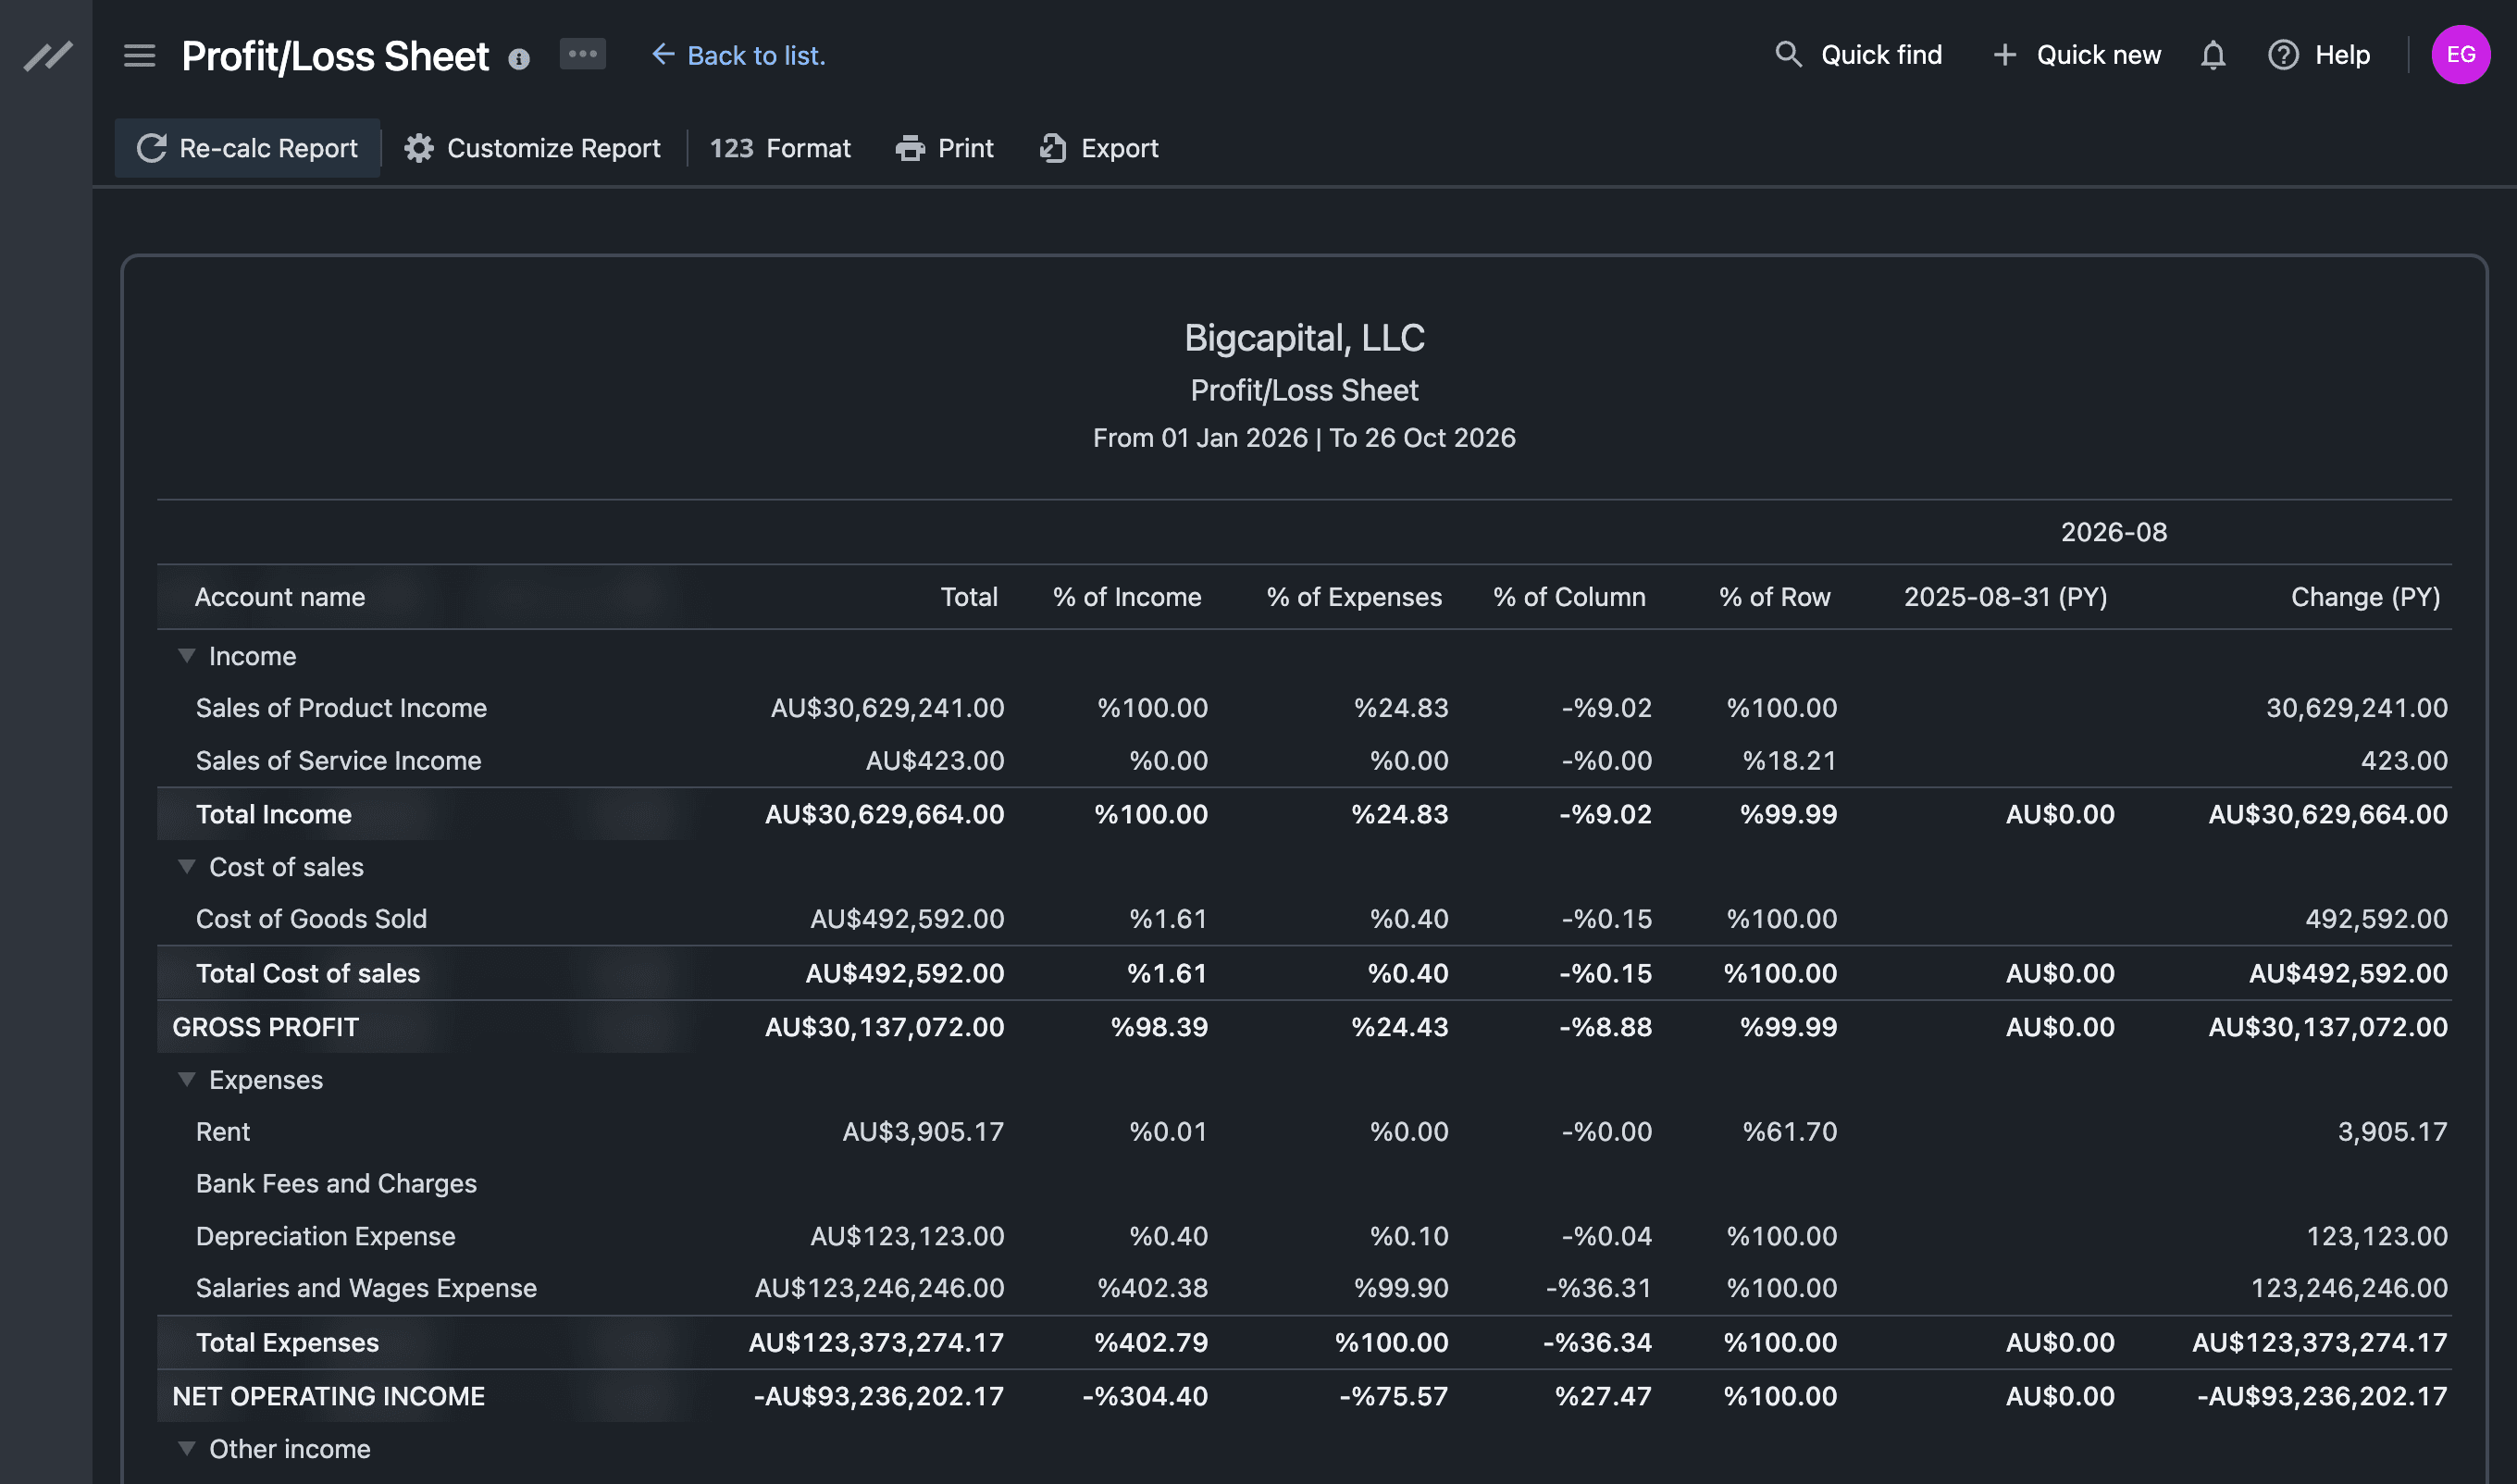Click the Customize Report gear icon
2517x1484 pixels.
(418, 148)
